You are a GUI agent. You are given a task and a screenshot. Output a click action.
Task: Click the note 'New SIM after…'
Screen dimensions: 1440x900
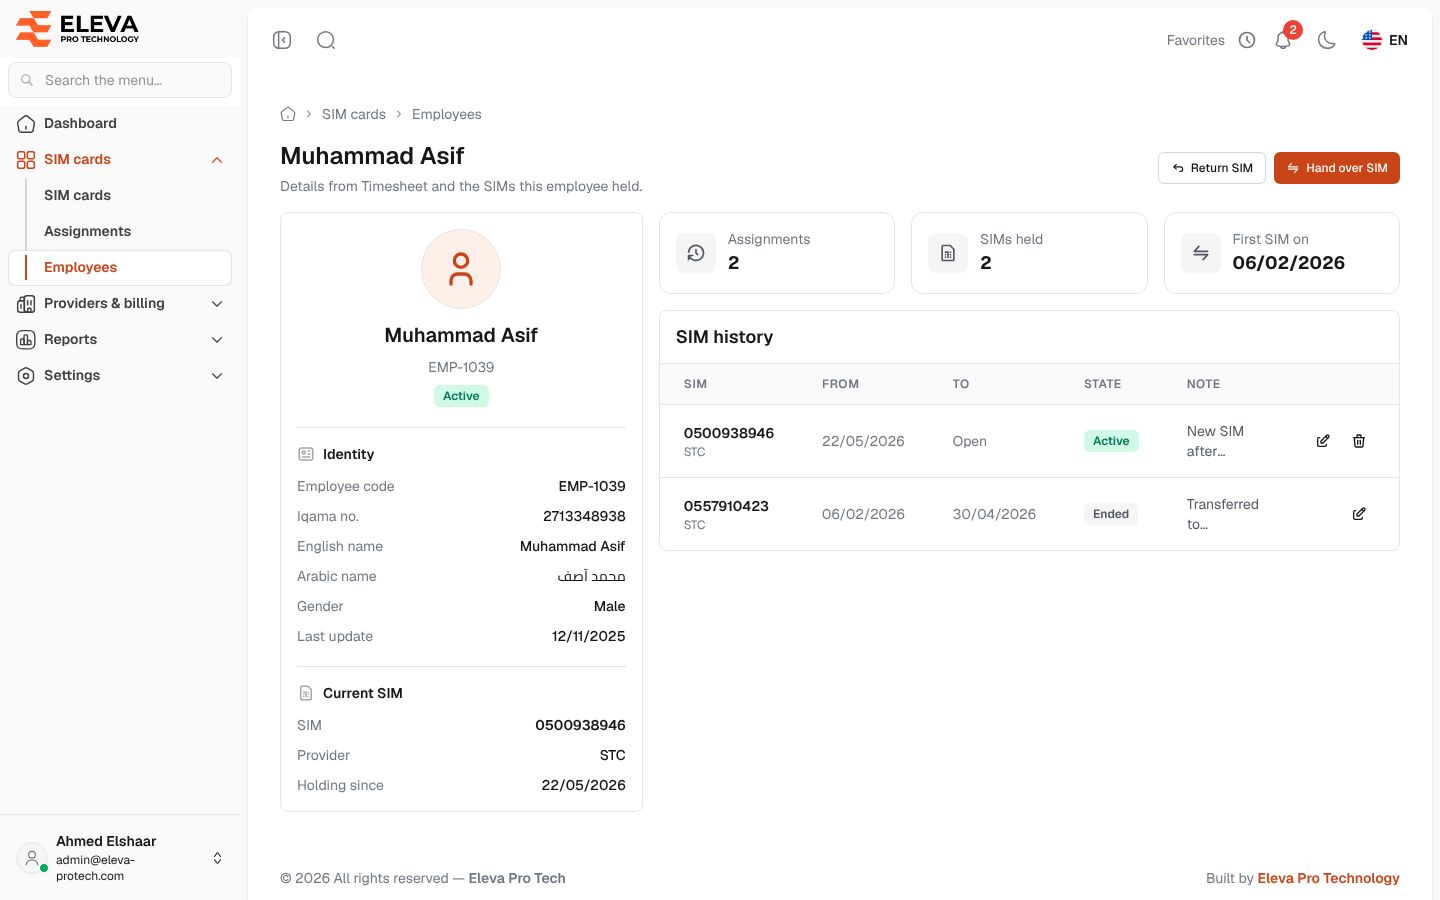[x=1215, y=441]
